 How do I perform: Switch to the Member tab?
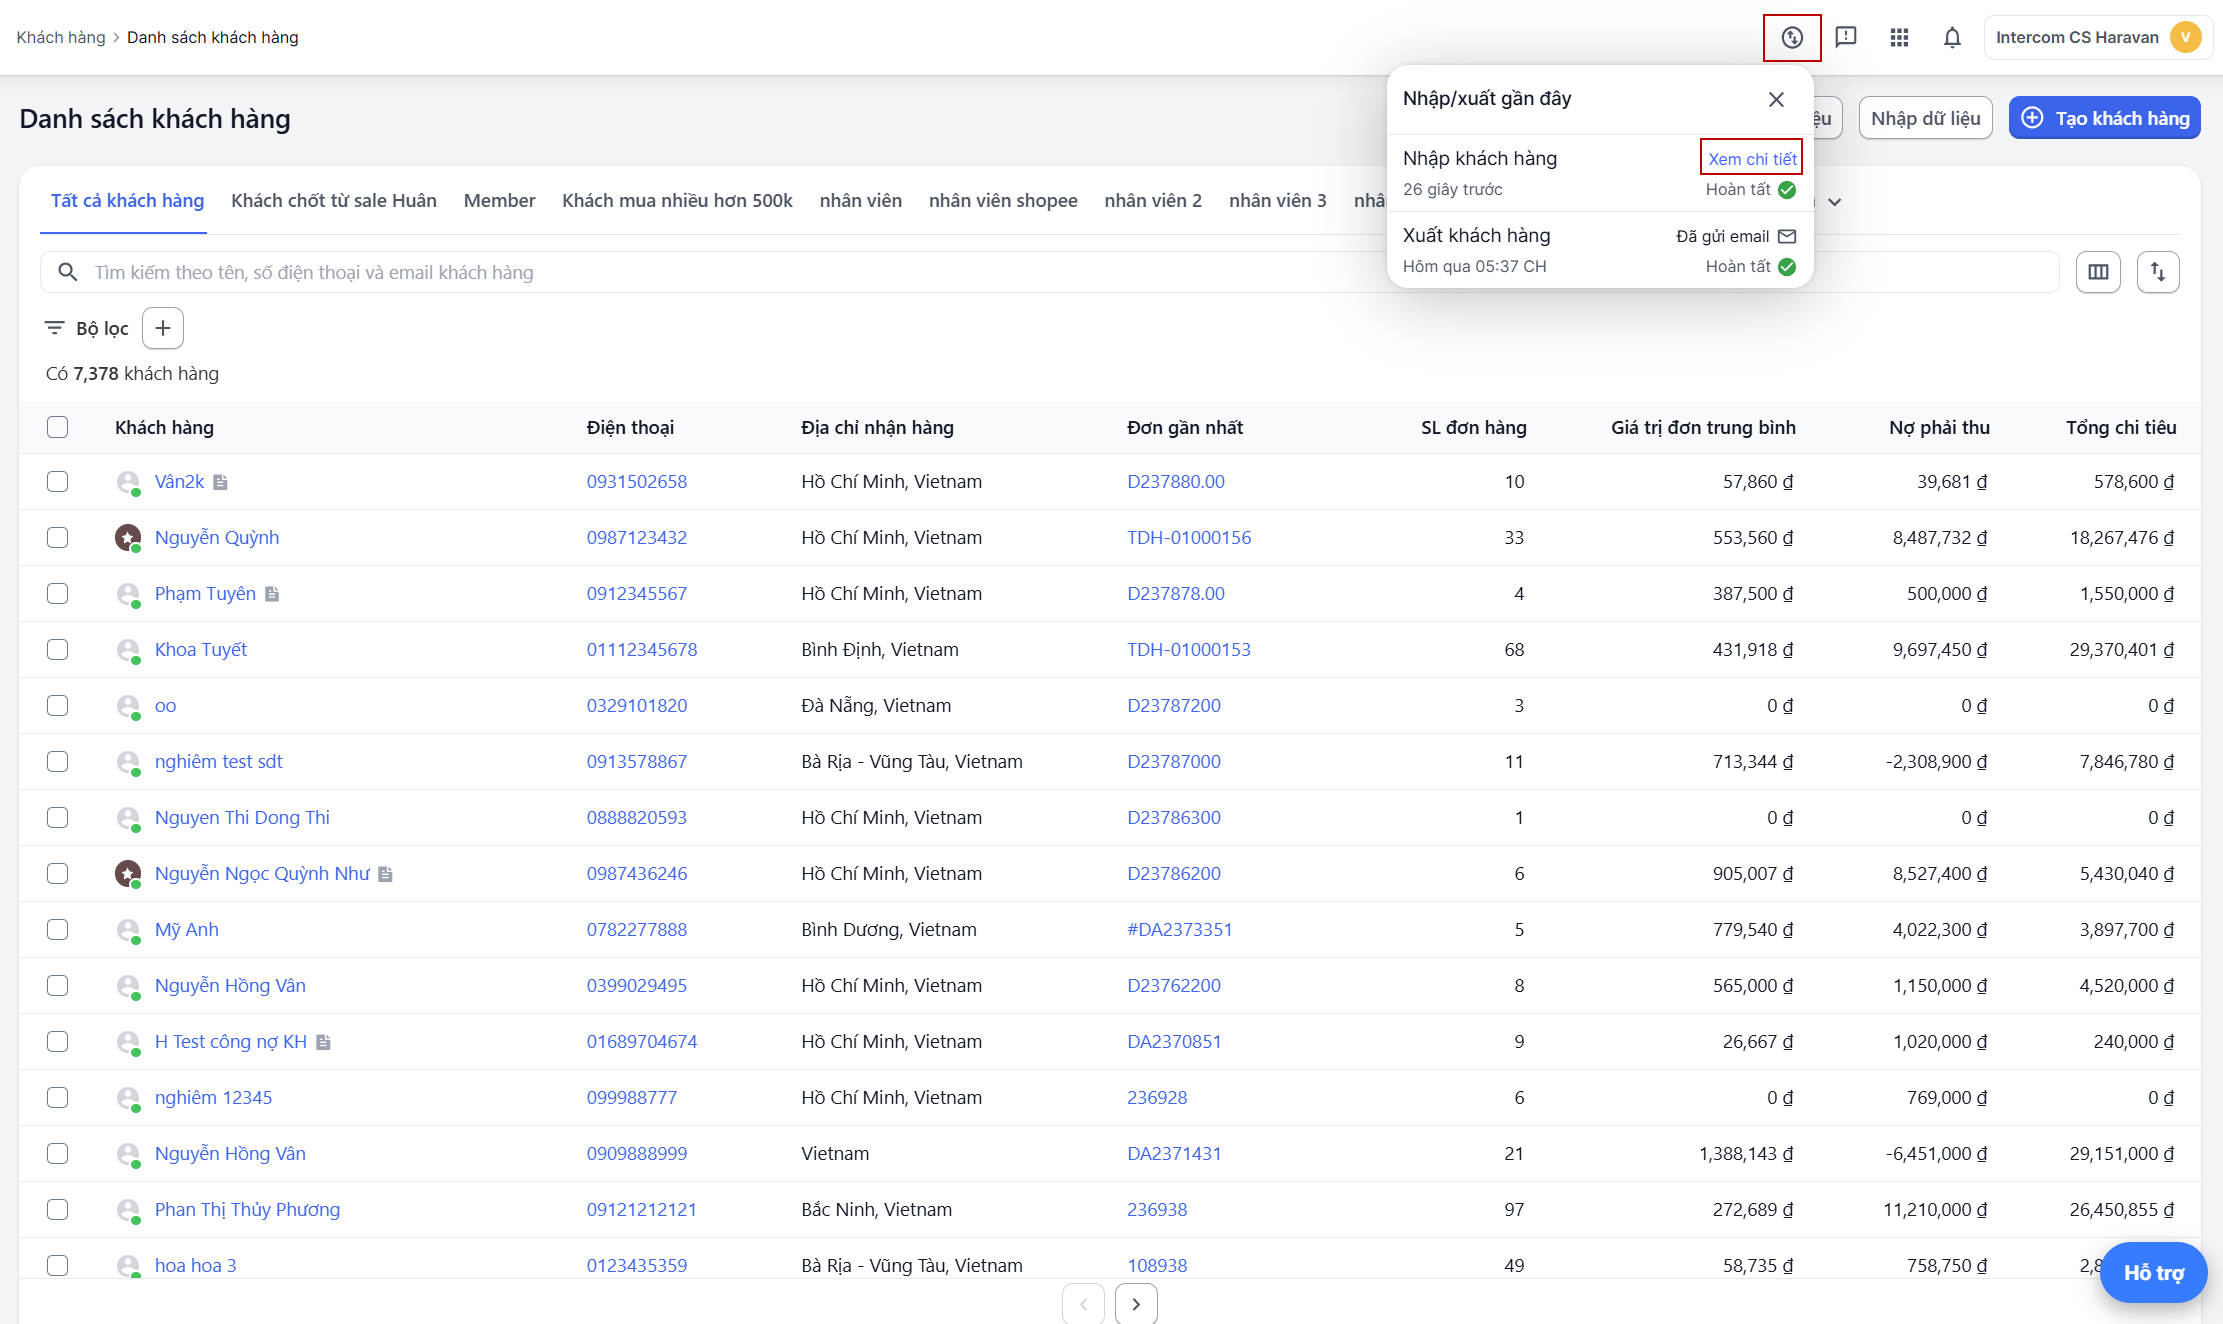click(x=499, y=201)
